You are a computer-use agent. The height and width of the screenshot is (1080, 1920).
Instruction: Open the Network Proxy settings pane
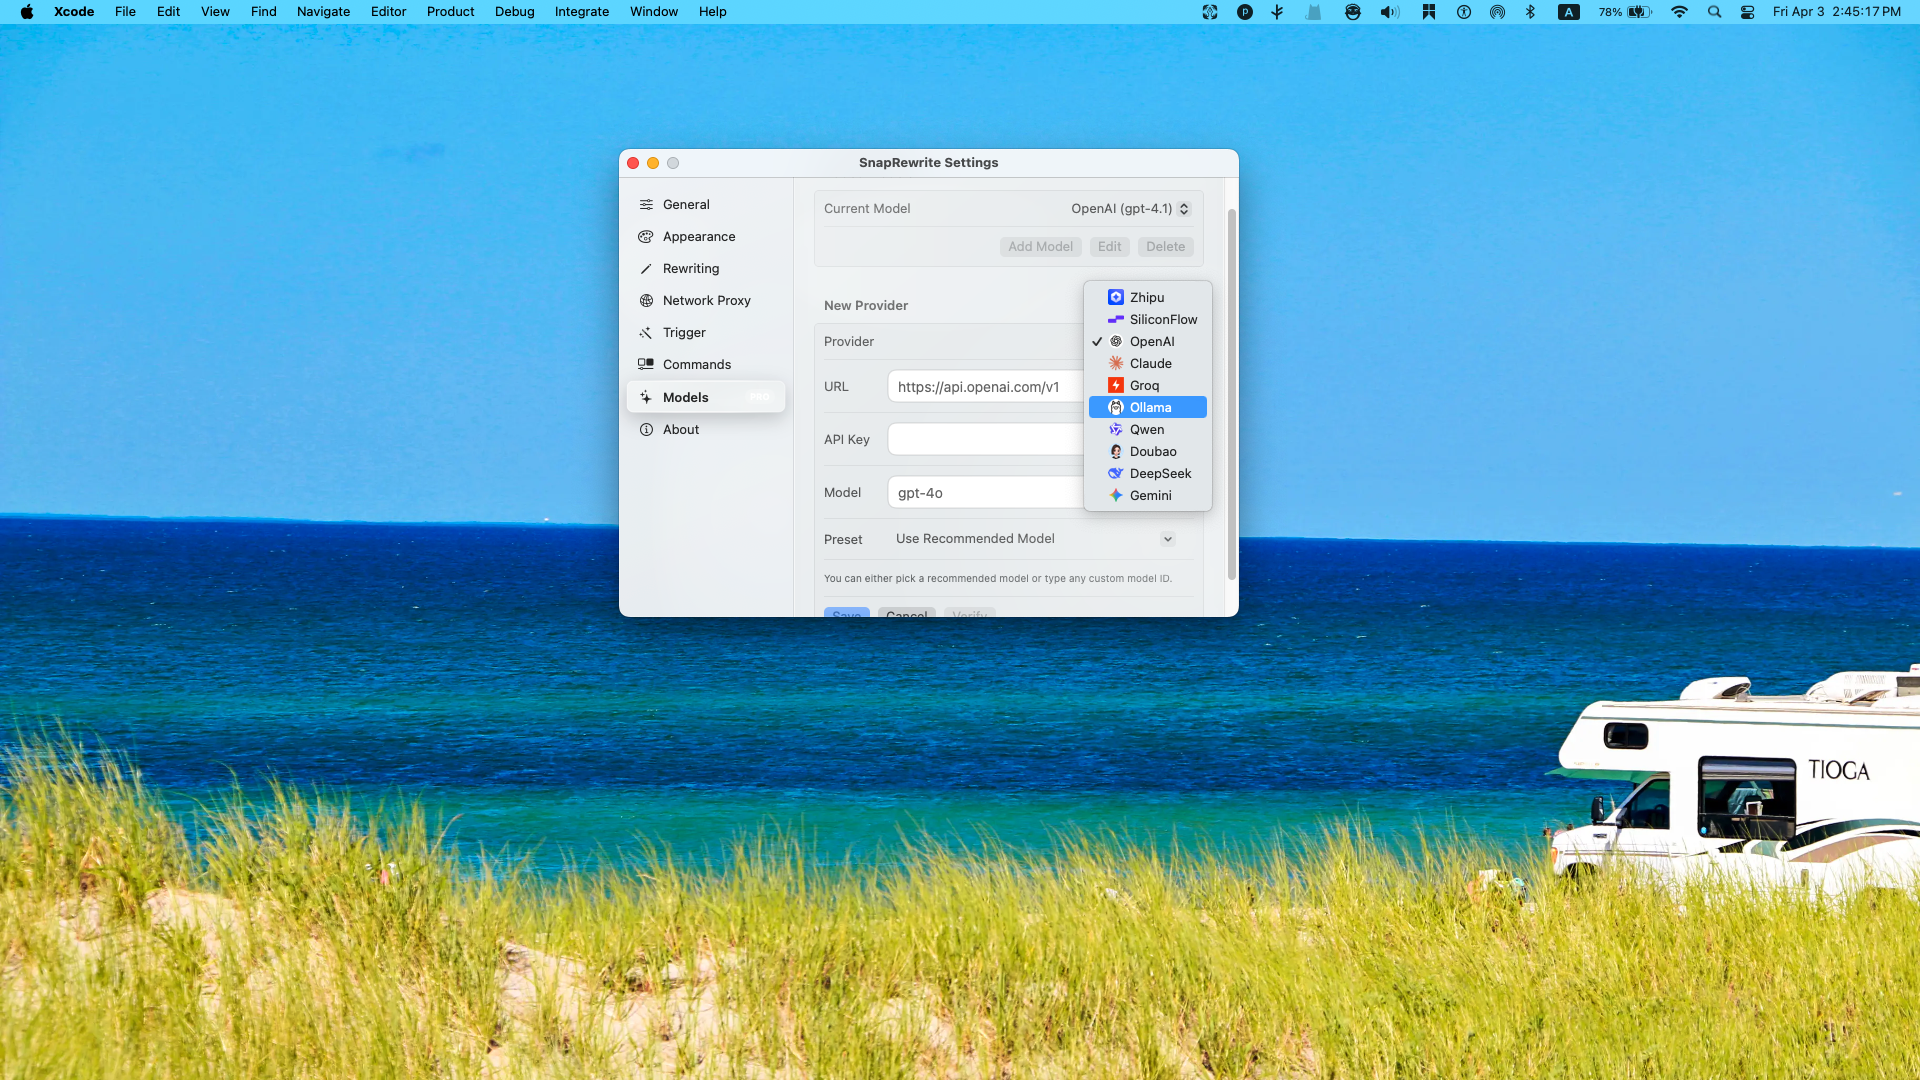tap(706, 300)
